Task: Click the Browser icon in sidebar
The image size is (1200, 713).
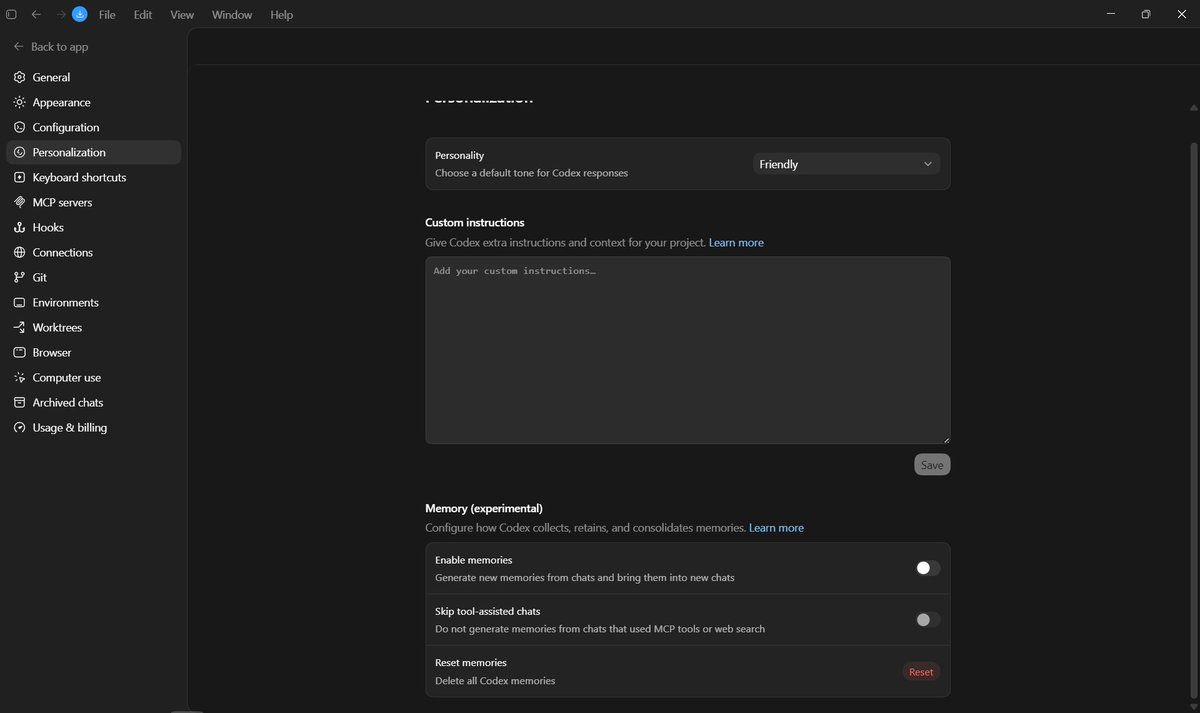Action: coord(19,352)
